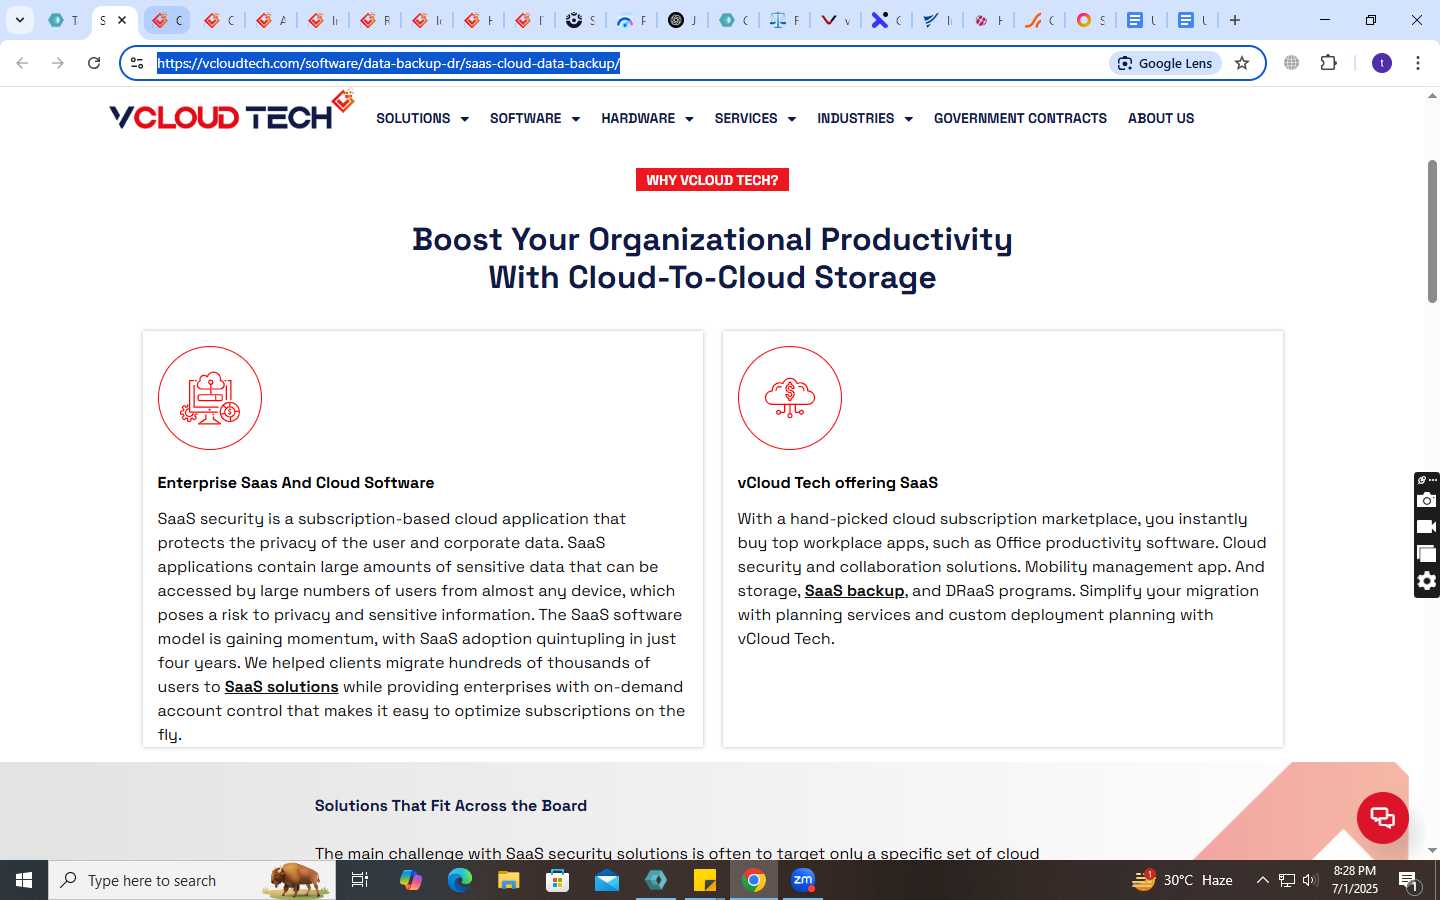1440x900 pixels.
Task: Open the notification center icon
Action: [x=1408, y=880]
